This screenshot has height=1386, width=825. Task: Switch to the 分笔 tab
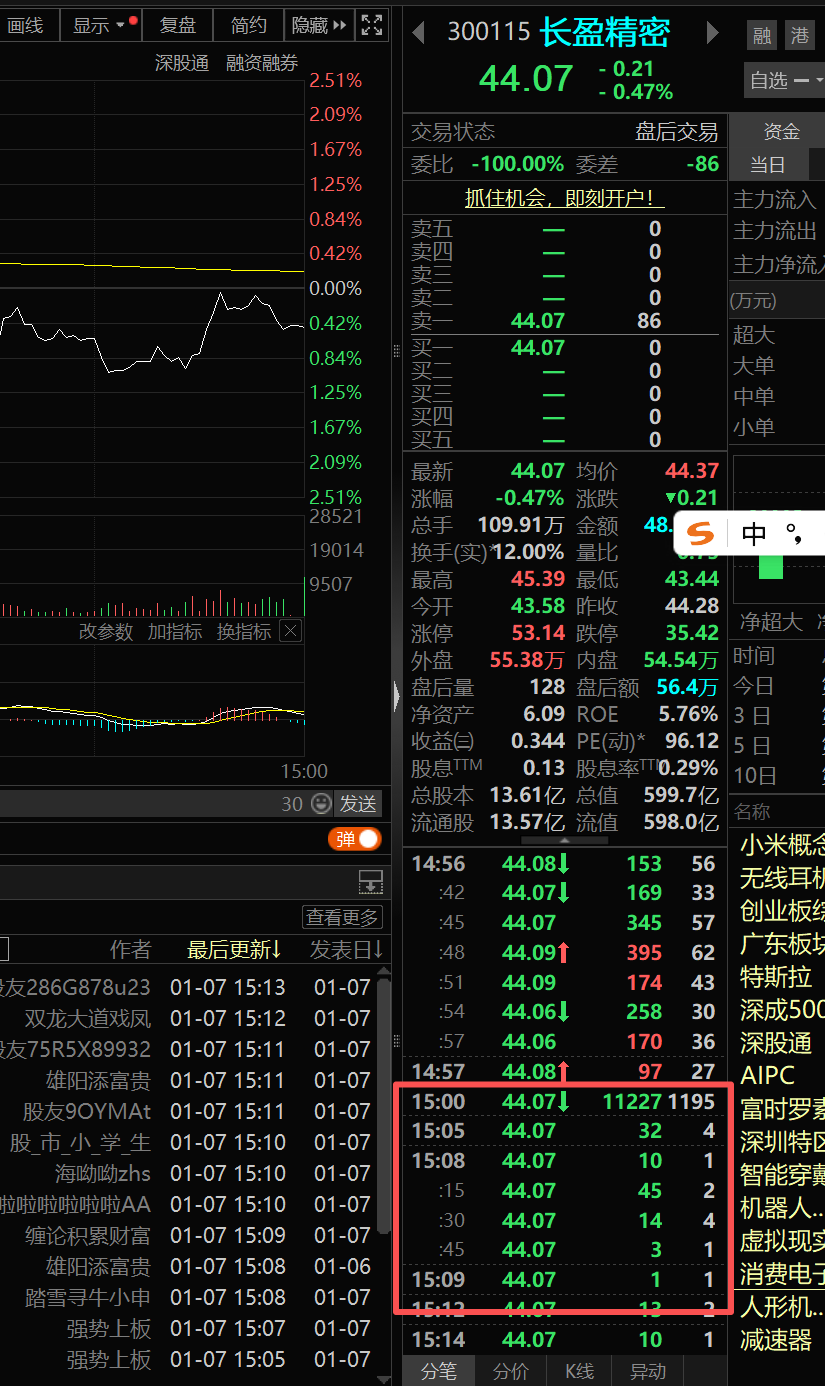pos(438,1370)
